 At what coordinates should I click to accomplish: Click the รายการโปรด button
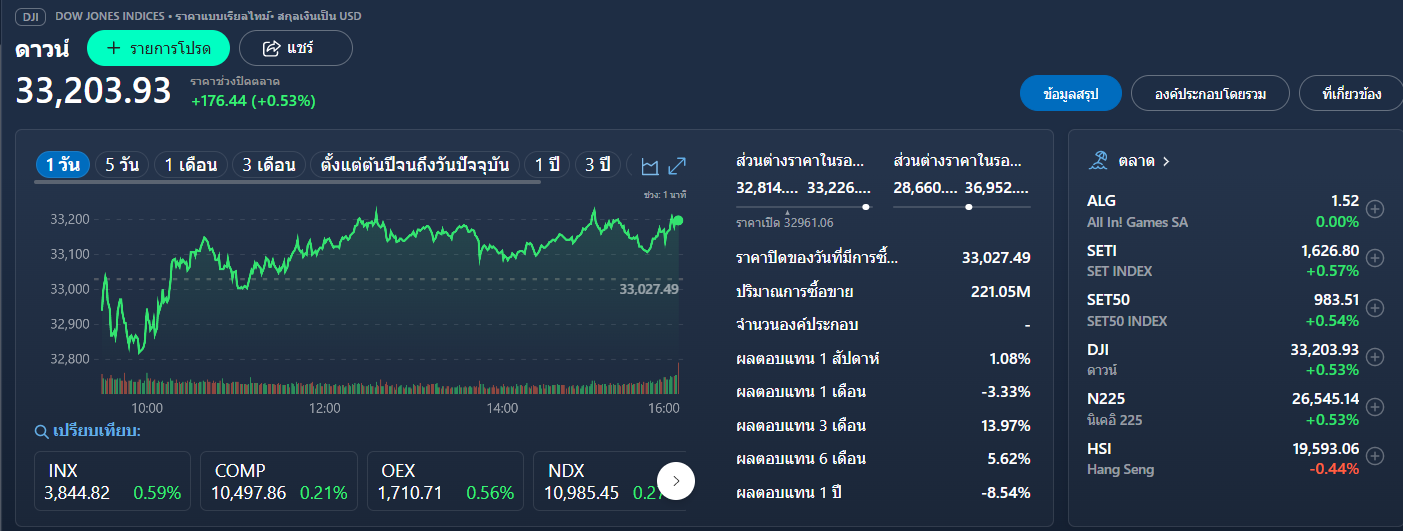pyautogui.click(x=158, y=48)
